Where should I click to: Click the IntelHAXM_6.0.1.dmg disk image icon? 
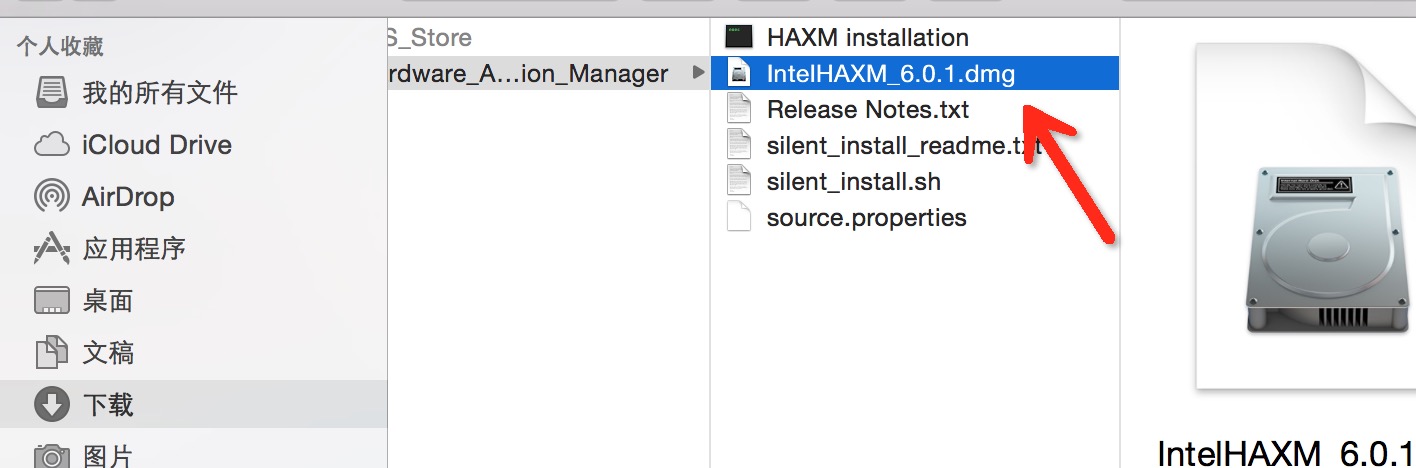(x=739, y=74)
